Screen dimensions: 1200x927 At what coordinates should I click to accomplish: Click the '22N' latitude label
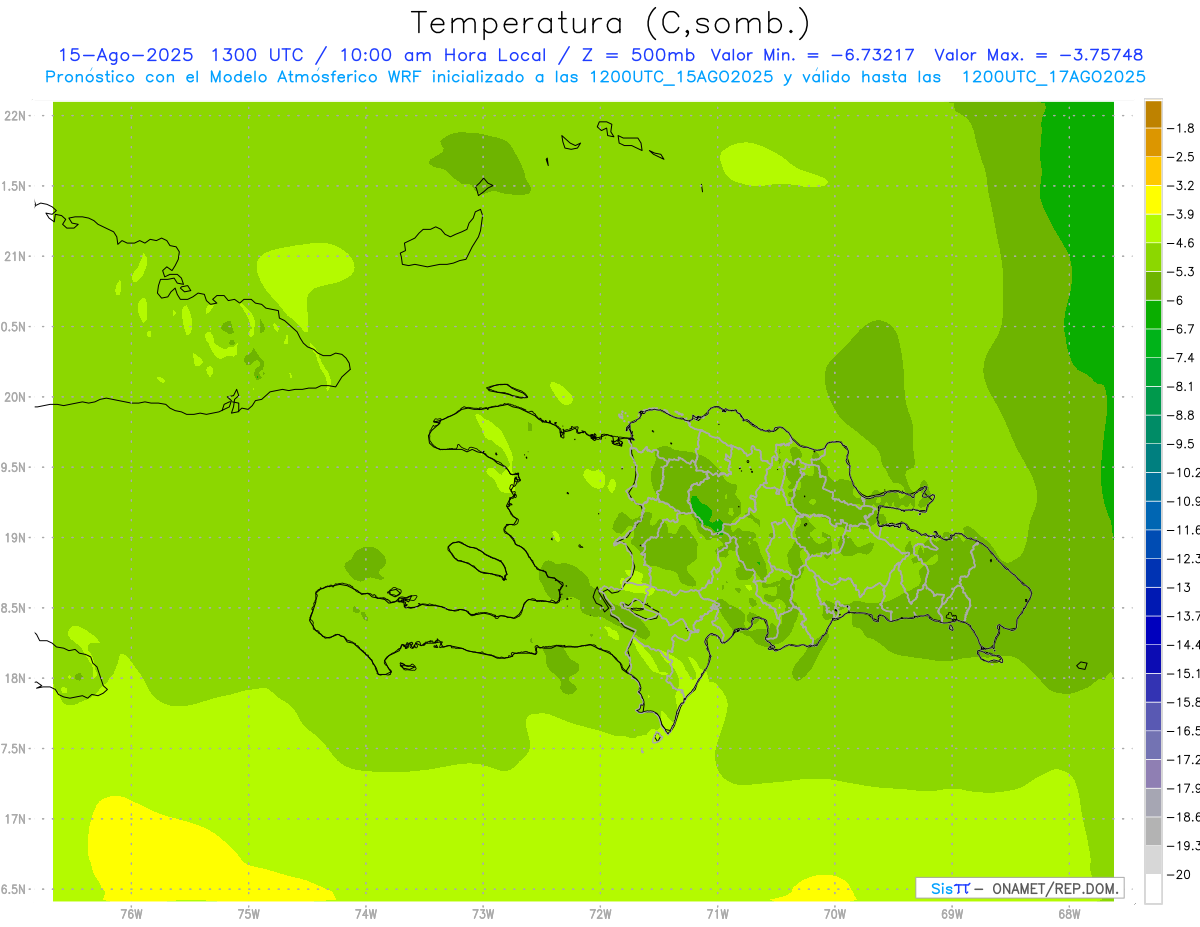(x=15, y=116)
